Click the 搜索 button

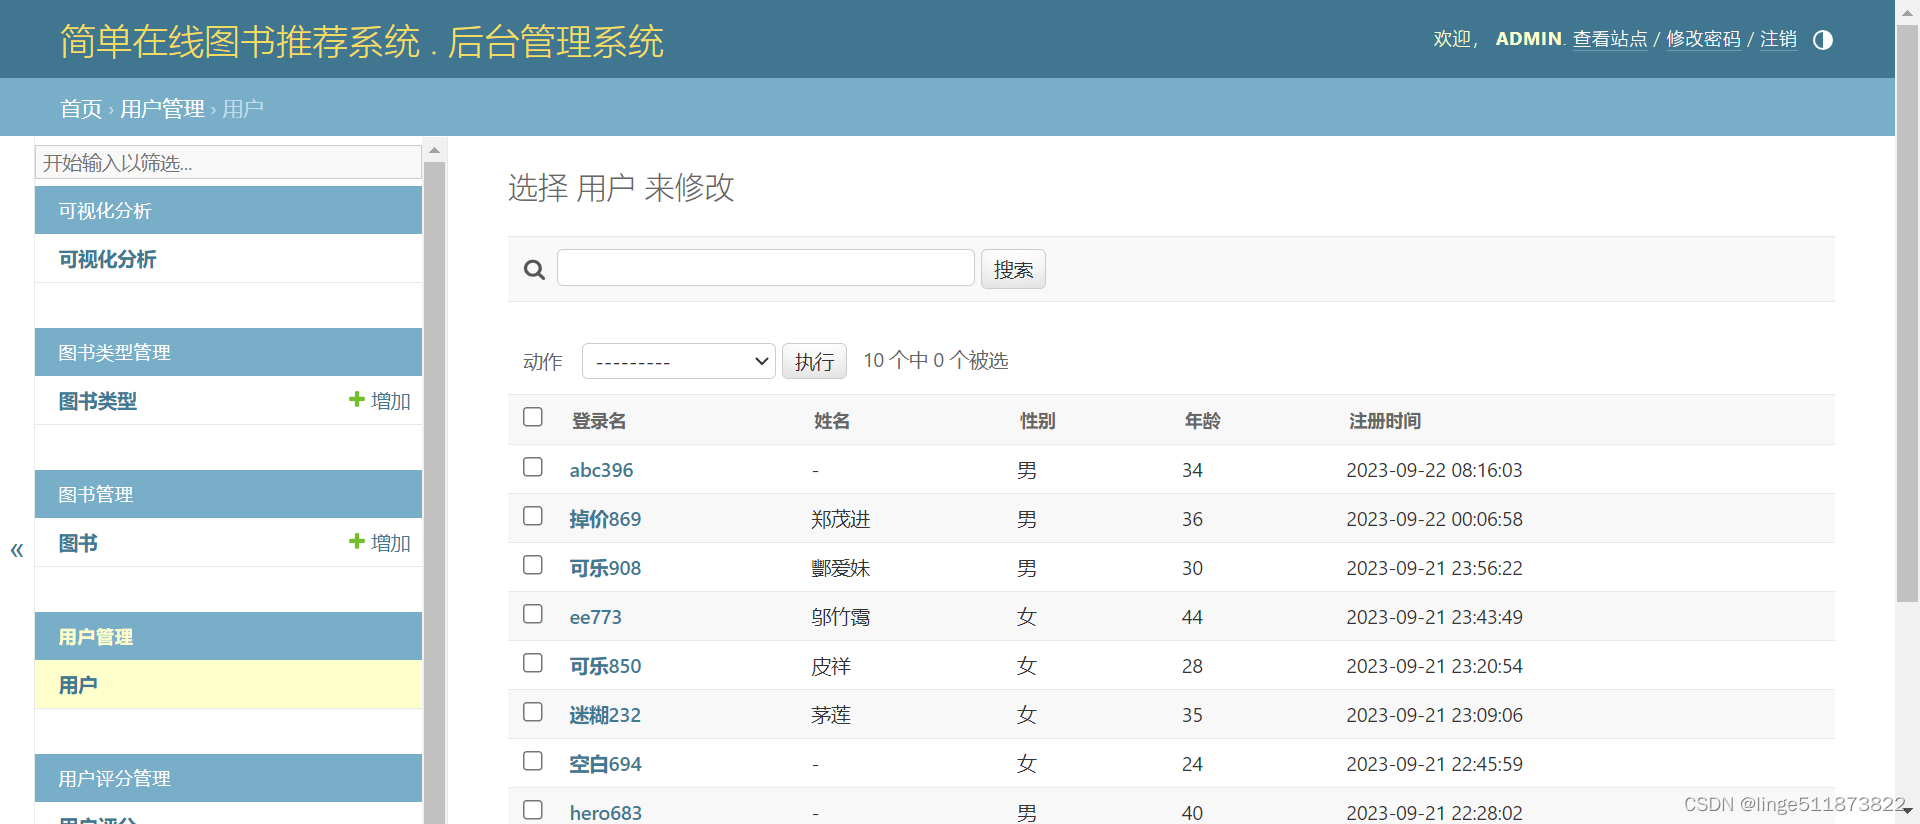coord(1013,269)
